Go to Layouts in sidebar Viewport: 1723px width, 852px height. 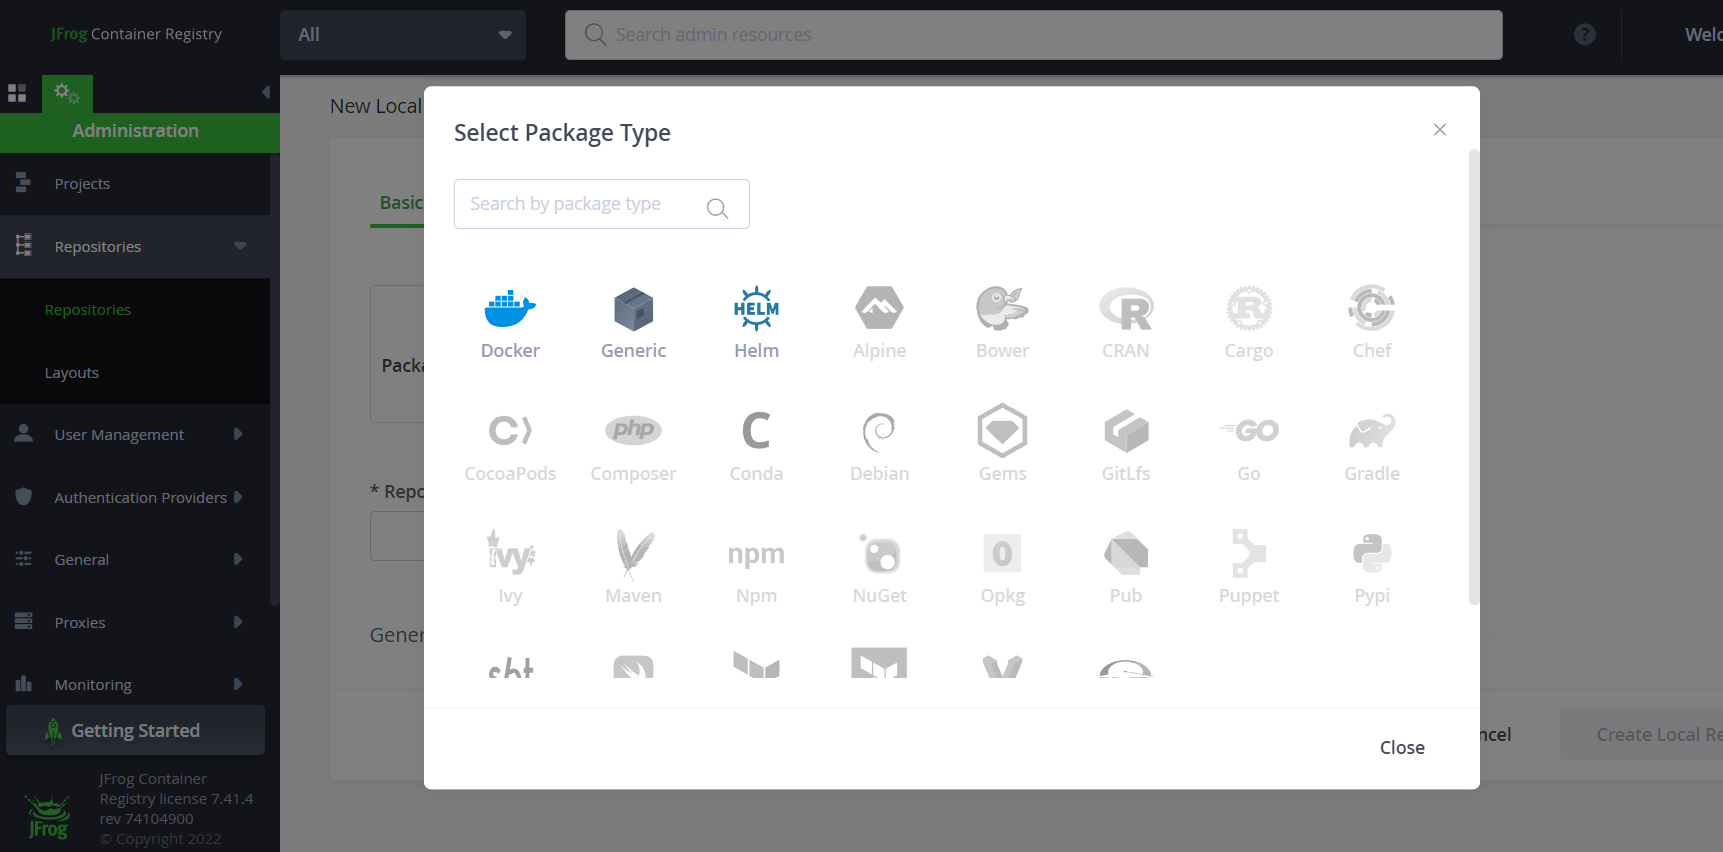point(72,372)
